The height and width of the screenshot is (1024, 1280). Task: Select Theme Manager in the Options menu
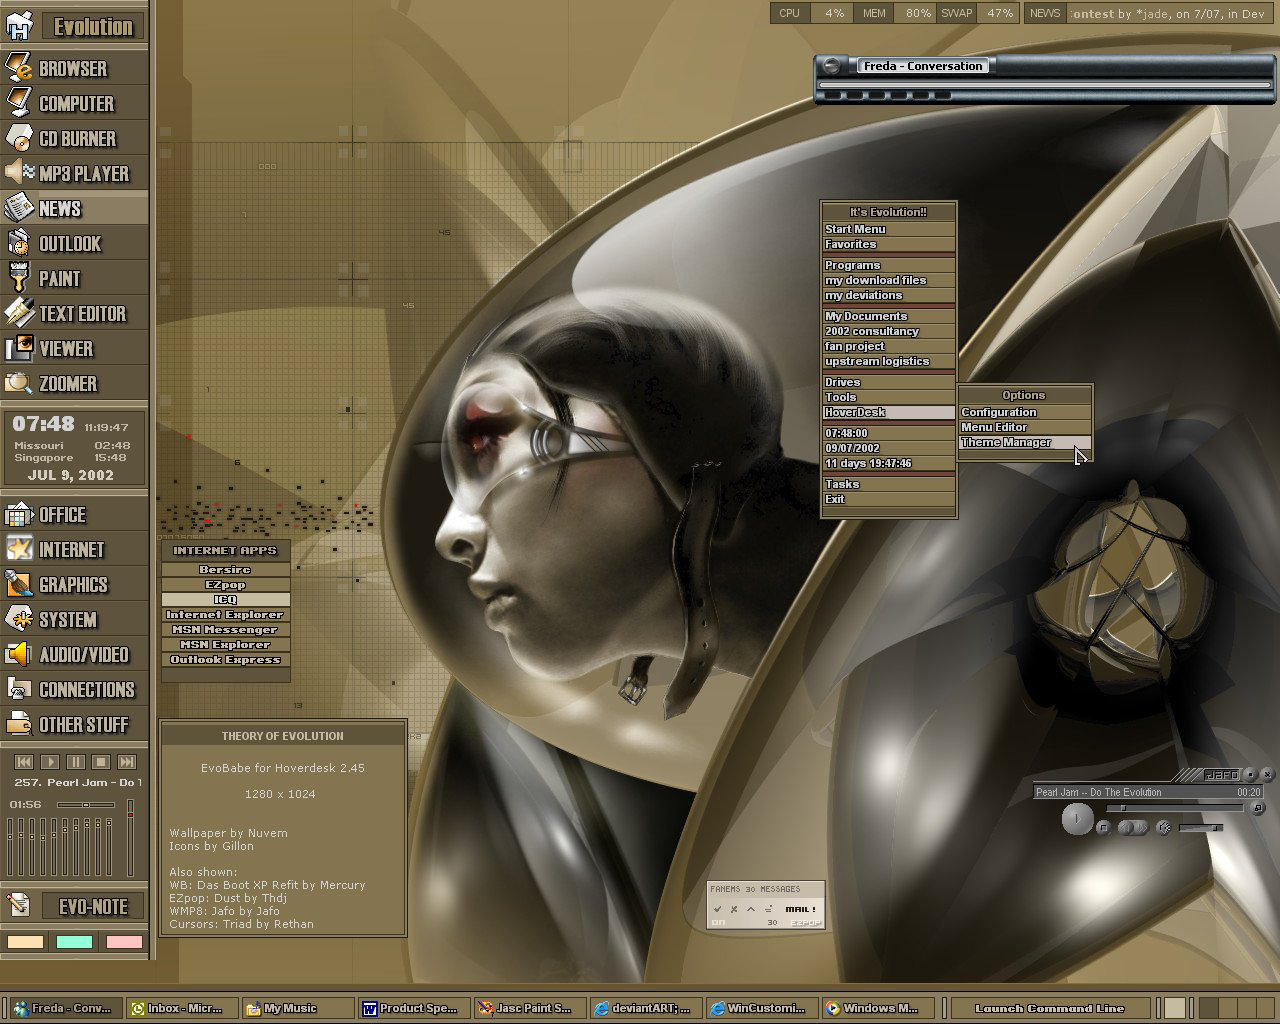coord(1024,442)
